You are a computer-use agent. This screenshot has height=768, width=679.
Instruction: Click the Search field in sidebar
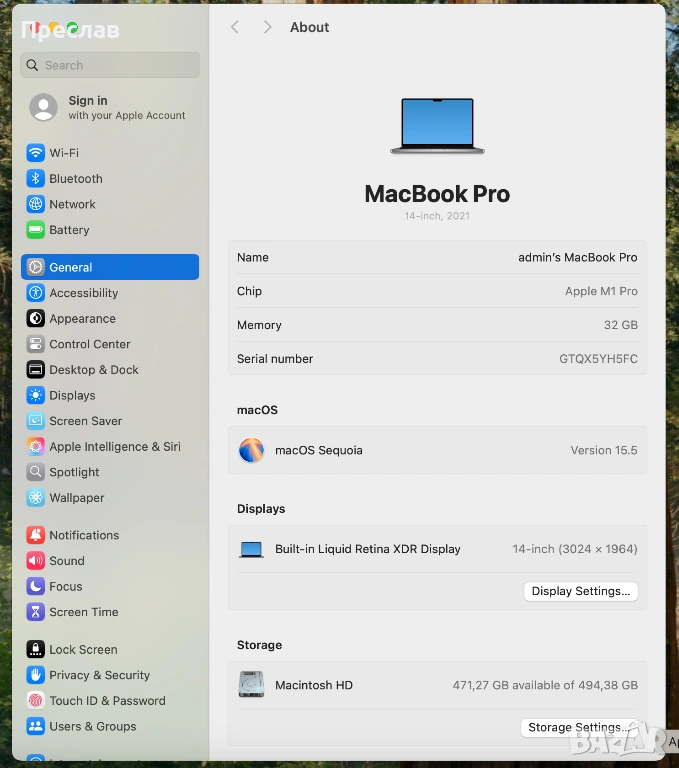[110, 65]
